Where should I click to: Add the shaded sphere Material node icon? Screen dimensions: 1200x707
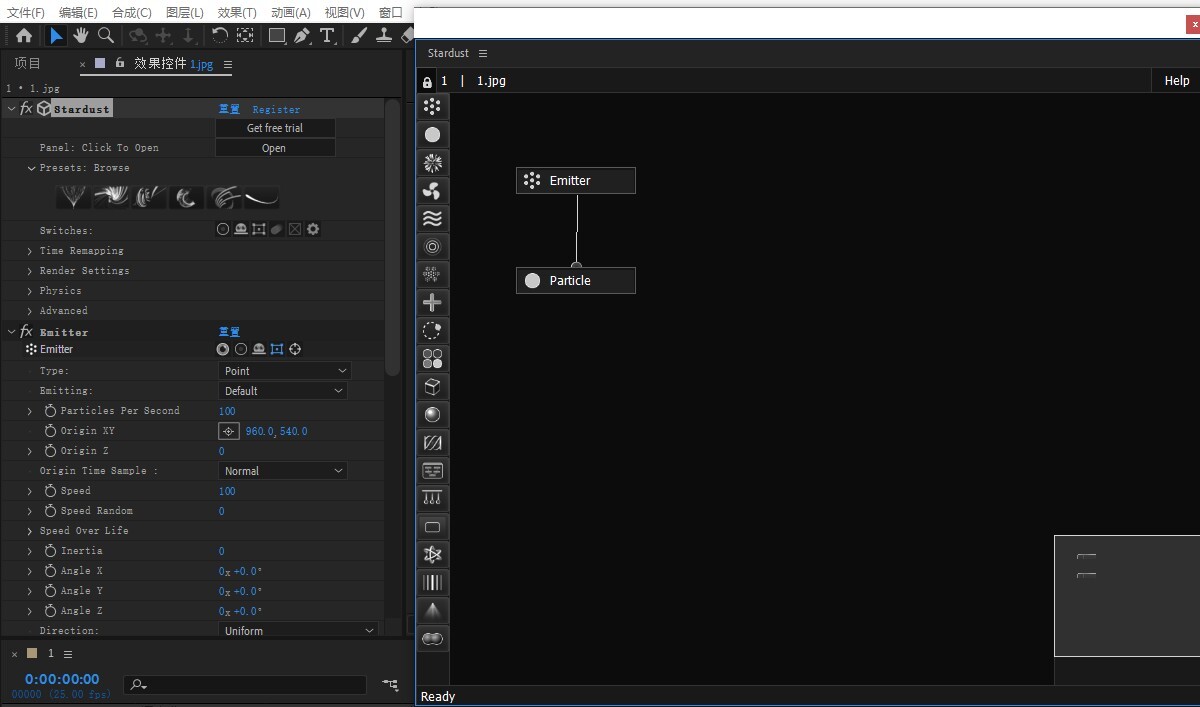(432, 414)
